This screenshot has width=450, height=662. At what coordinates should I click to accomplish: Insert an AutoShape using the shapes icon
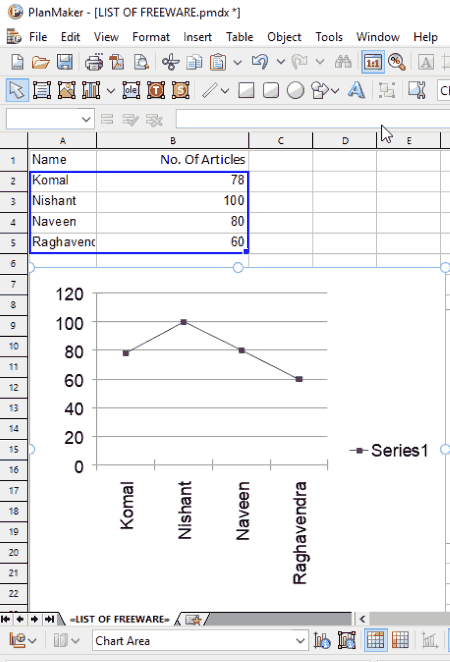pos(320,90)
